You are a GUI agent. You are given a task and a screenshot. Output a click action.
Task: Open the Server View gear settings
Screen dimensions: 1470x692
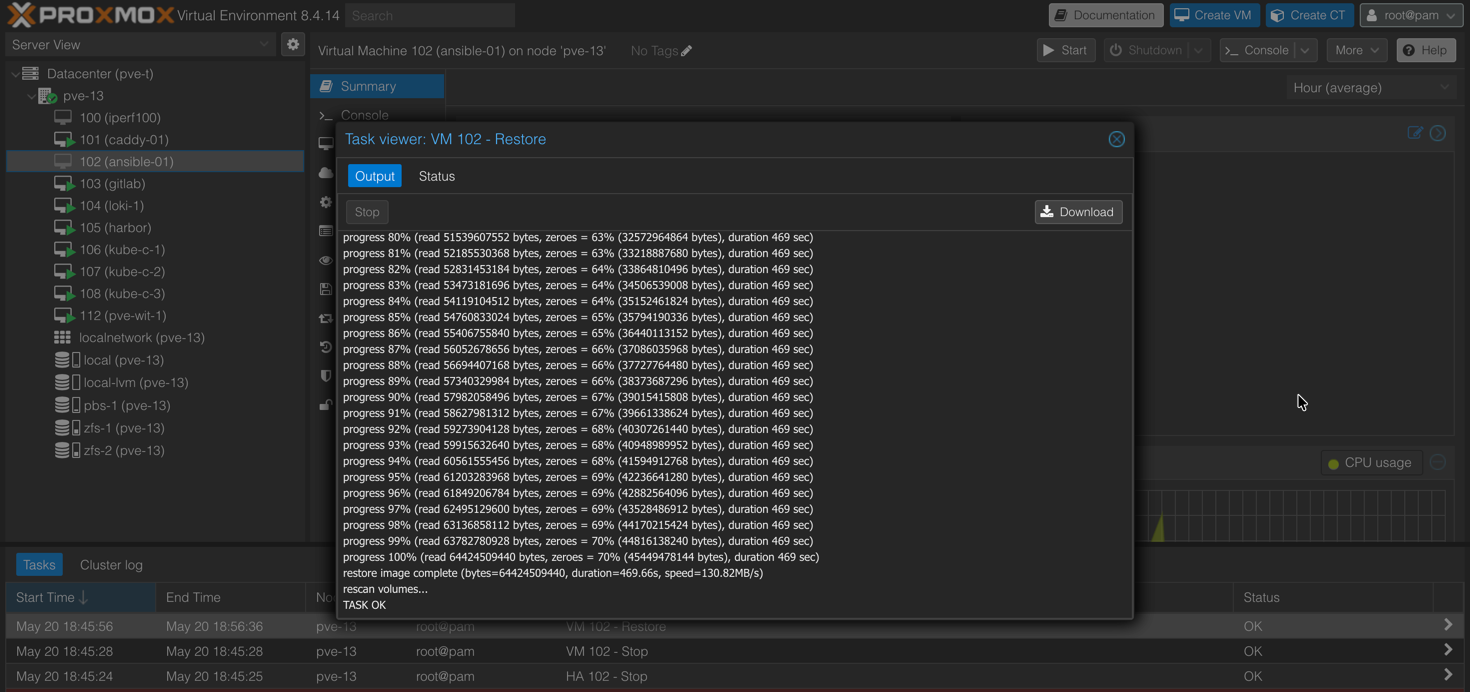[x=293, y=44]
